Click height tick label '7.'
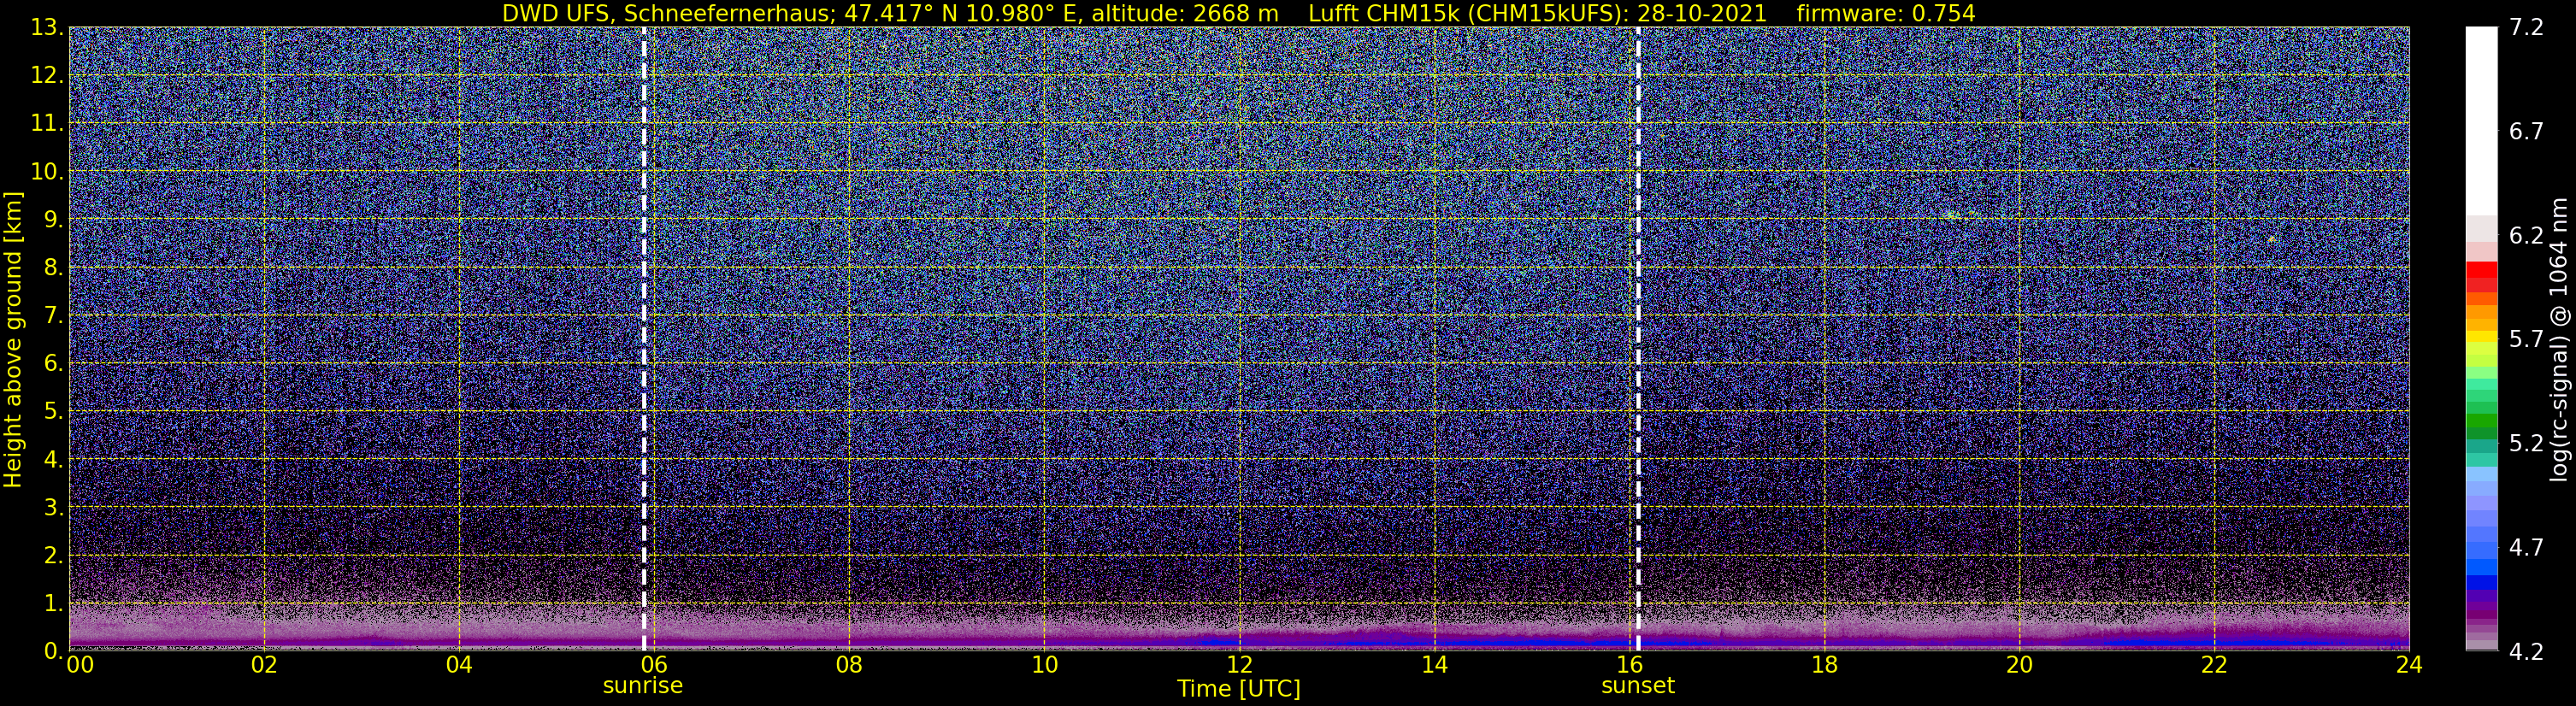The image size is (2576, 706). pyautogui.click(x=54, y=316)
